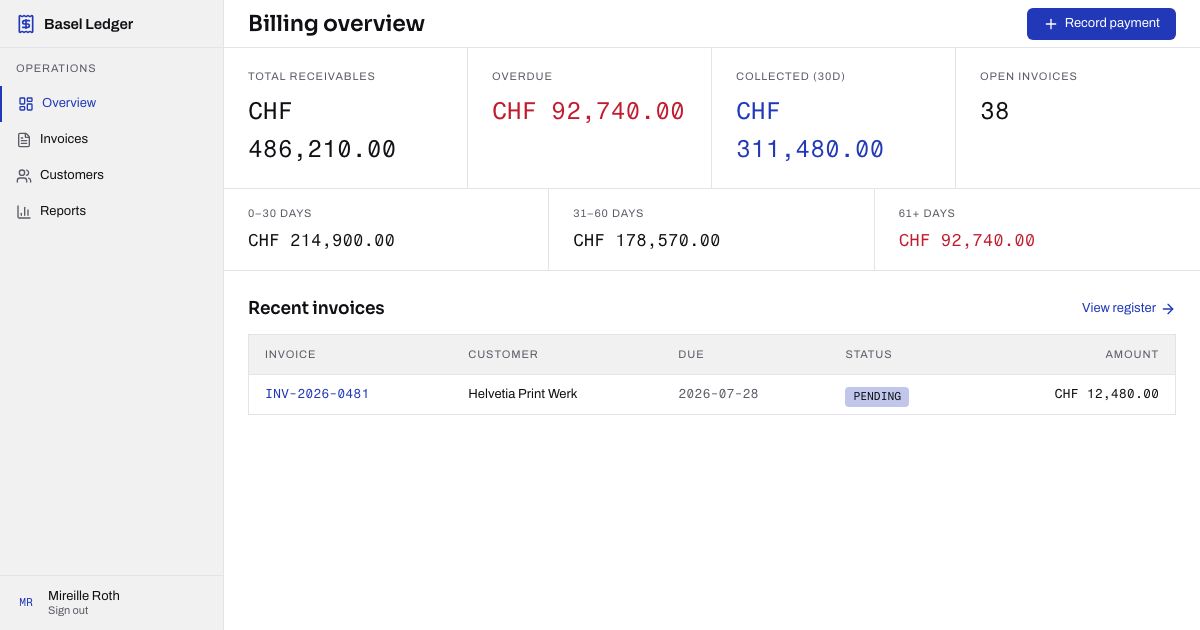This screenshot has height=630, width=1200.
Task: Click the Record payment button
Action: pos(1101,24)
